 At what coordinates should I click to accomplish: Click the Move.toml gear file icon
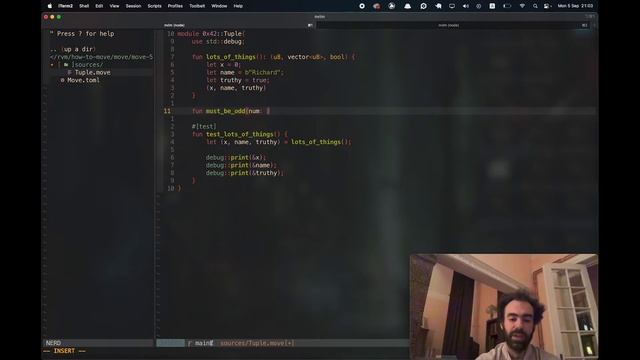pyautogui.click(x=62, y=80)
